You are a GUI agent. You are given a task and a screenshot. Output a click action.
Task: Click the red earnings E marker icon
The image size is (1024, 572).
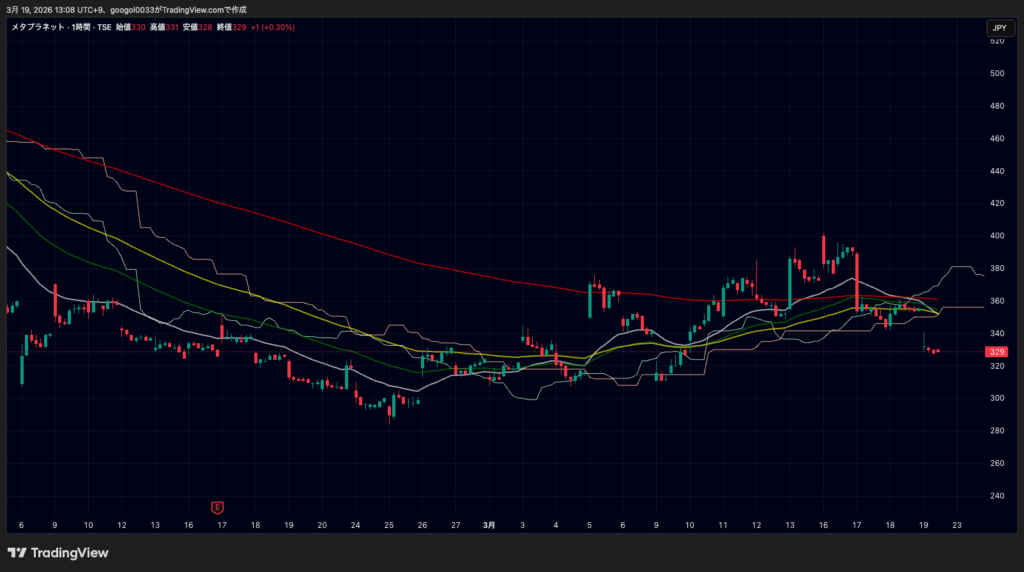217,507
